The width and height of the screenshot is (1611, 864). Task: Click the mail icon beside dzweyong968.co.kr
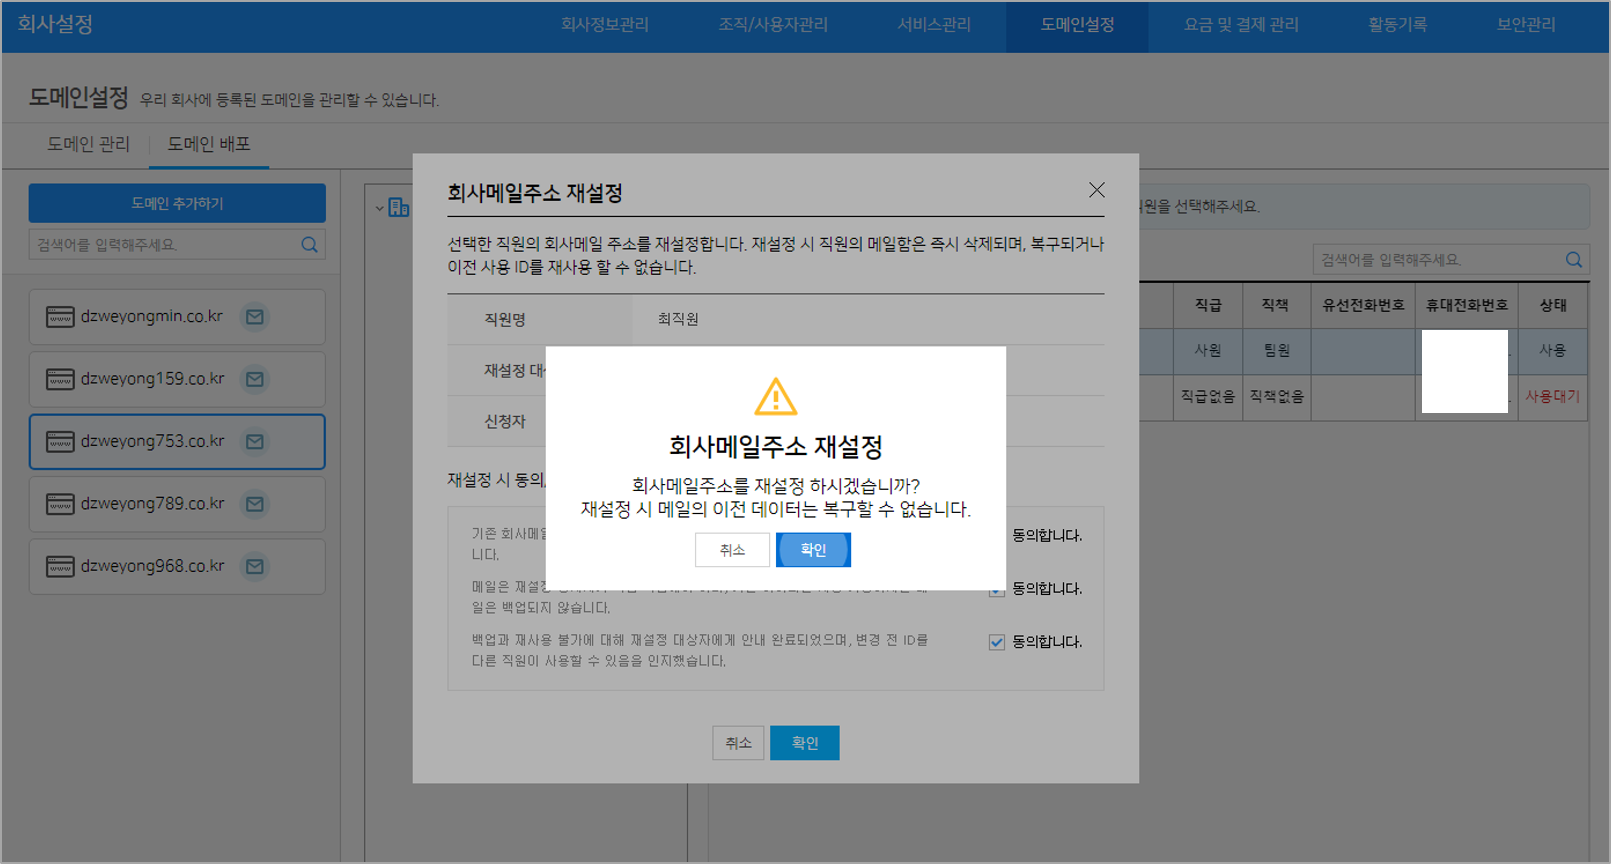tap(255, 566)
